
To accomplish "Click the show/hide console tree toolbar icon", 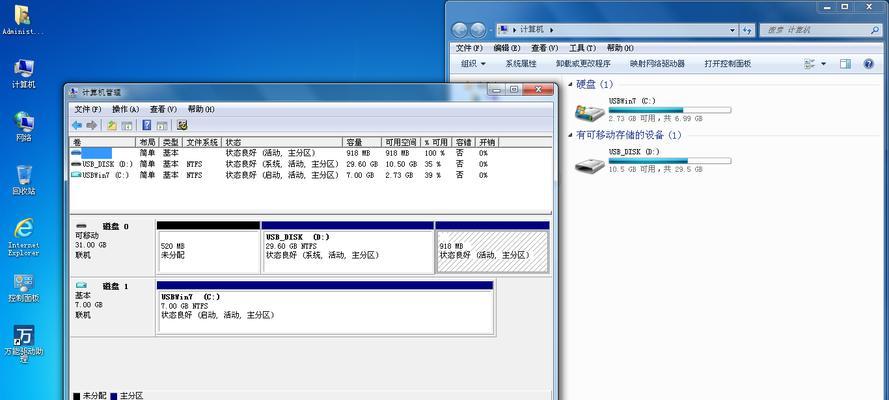I will 128,125.
